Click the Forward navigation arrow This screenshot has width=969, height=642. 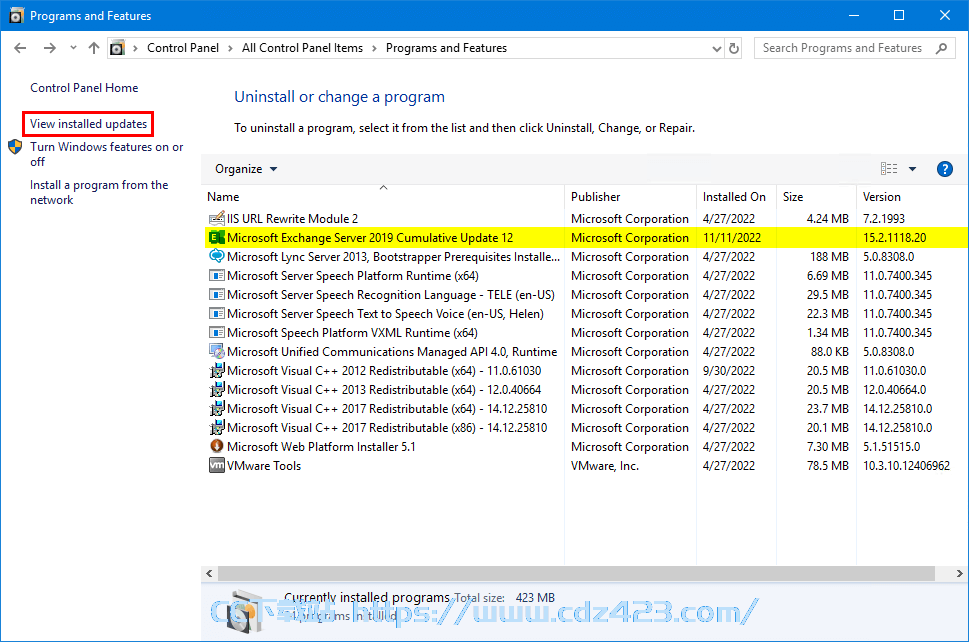tap(49, 48)
